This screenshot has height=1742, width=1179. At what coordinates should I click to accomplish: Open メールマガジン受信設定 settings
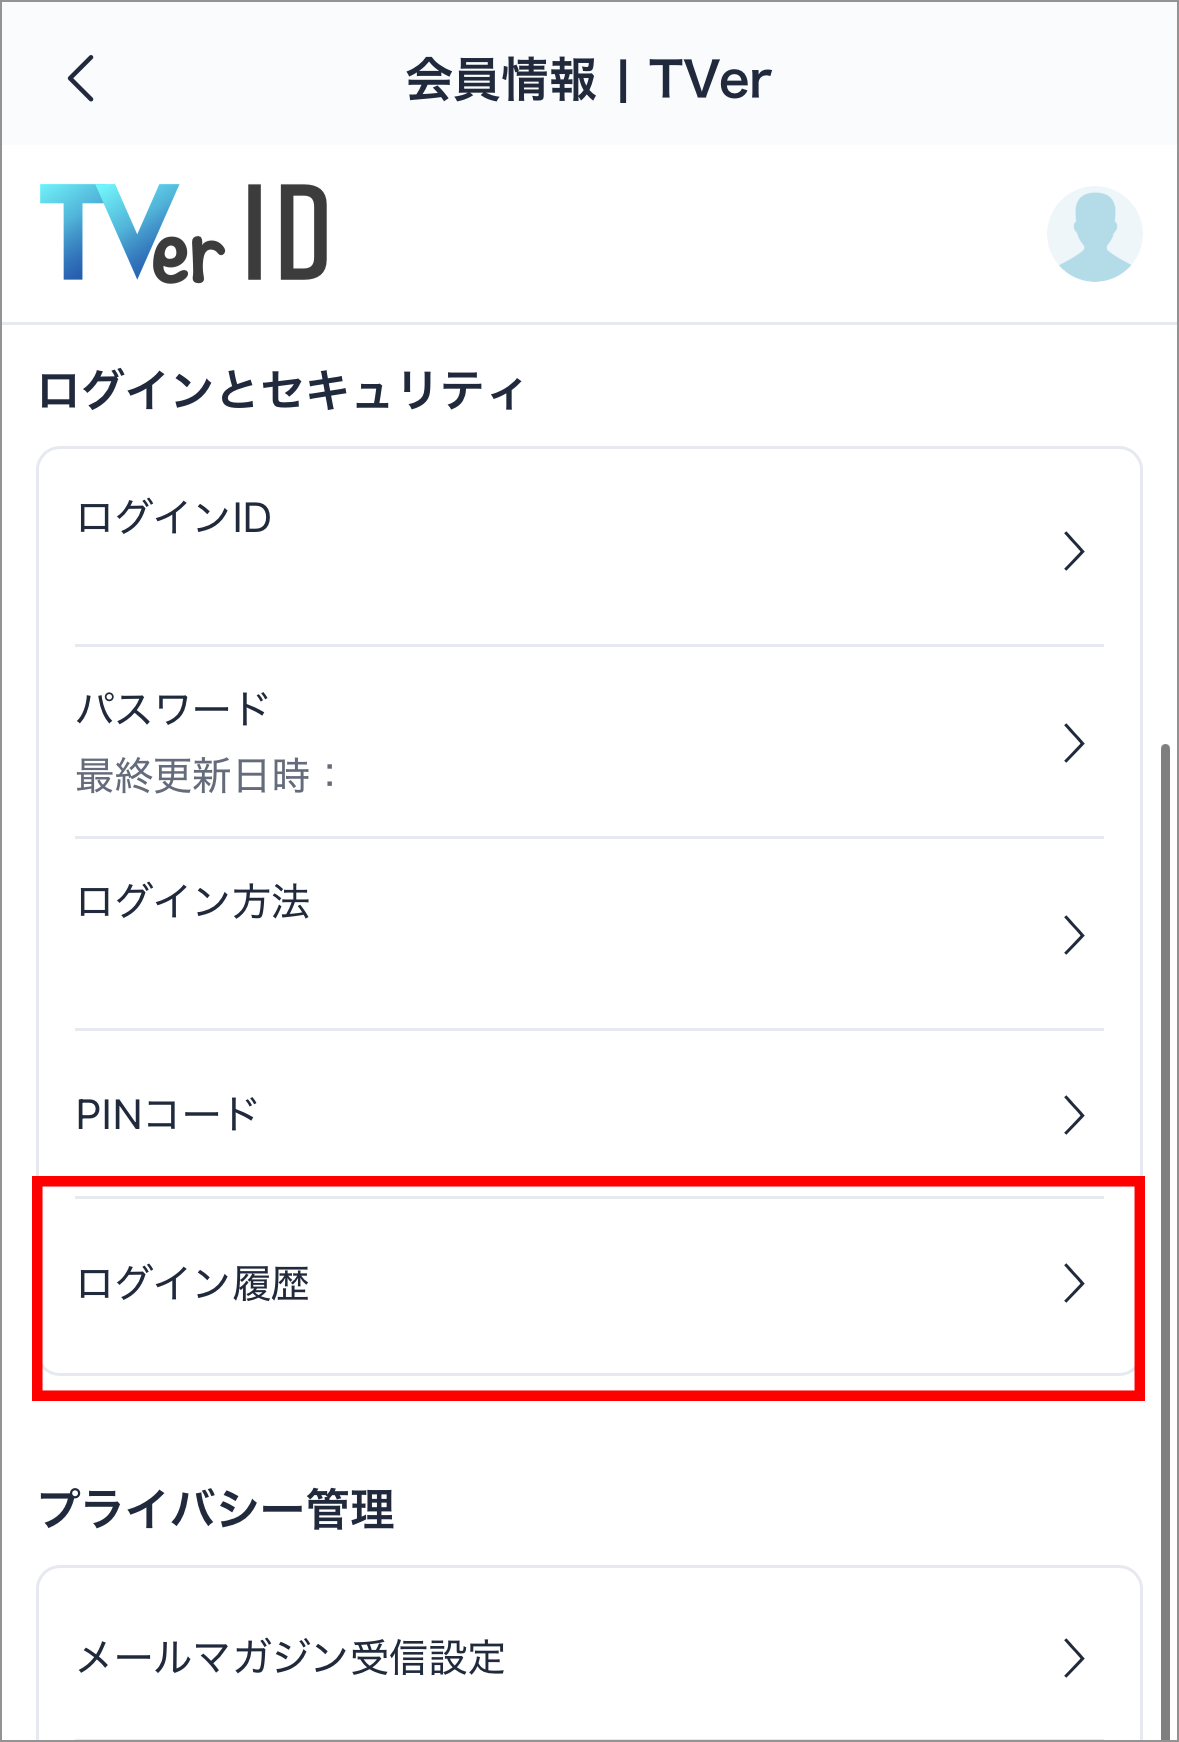pyautogui.click(x=589, y=1658)
